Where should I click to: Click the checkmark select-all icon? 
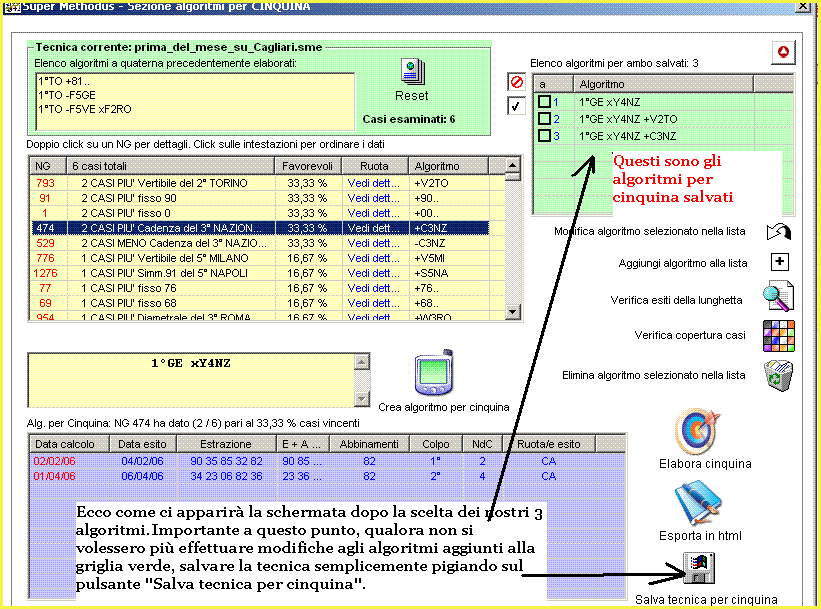tap(516, 106)
